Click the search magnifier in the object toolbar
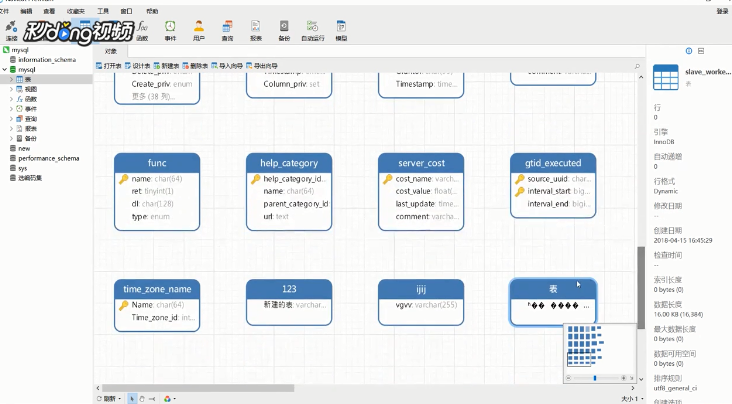732x404 pixels. [637, 66]
